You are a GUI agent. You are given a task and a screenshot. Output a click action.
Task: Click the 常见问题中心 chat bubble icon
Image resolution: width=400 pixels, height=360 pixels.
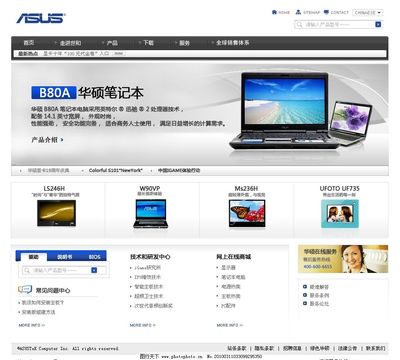click(x=25, y=290)
